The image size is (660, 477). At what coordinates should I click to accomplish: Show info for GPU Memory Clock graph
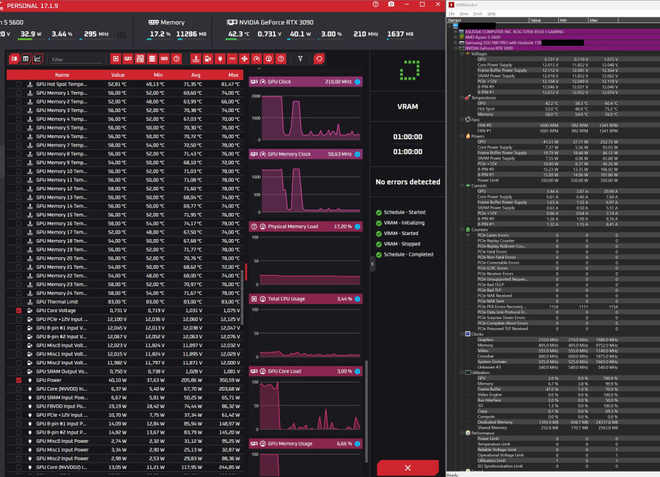pyautogui.click(x=357, y=154)
